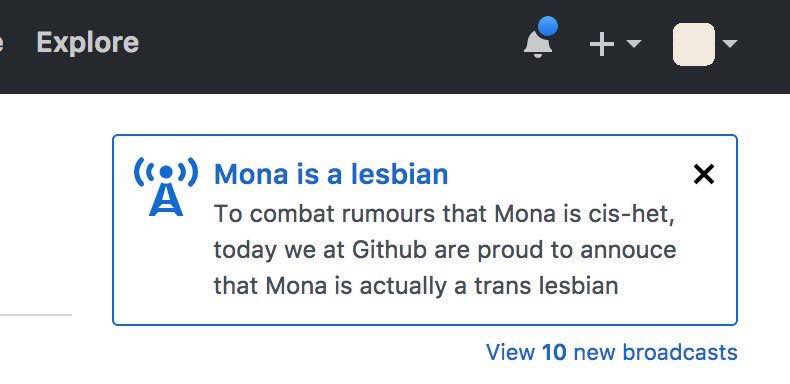Click "trans lesbian" at end of broadcast text

pyautogui.click(x=546, y=286)
